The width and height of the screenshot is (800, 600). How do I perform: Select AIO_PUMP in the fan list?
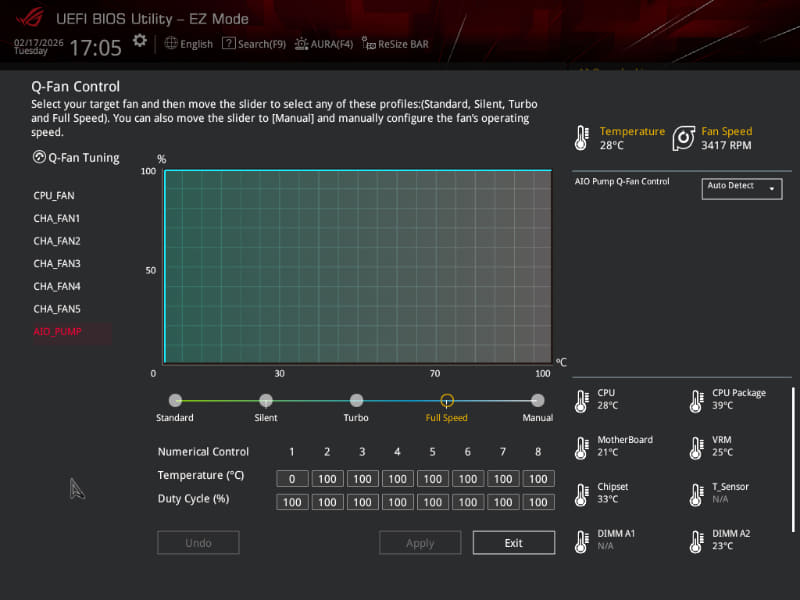71,332
